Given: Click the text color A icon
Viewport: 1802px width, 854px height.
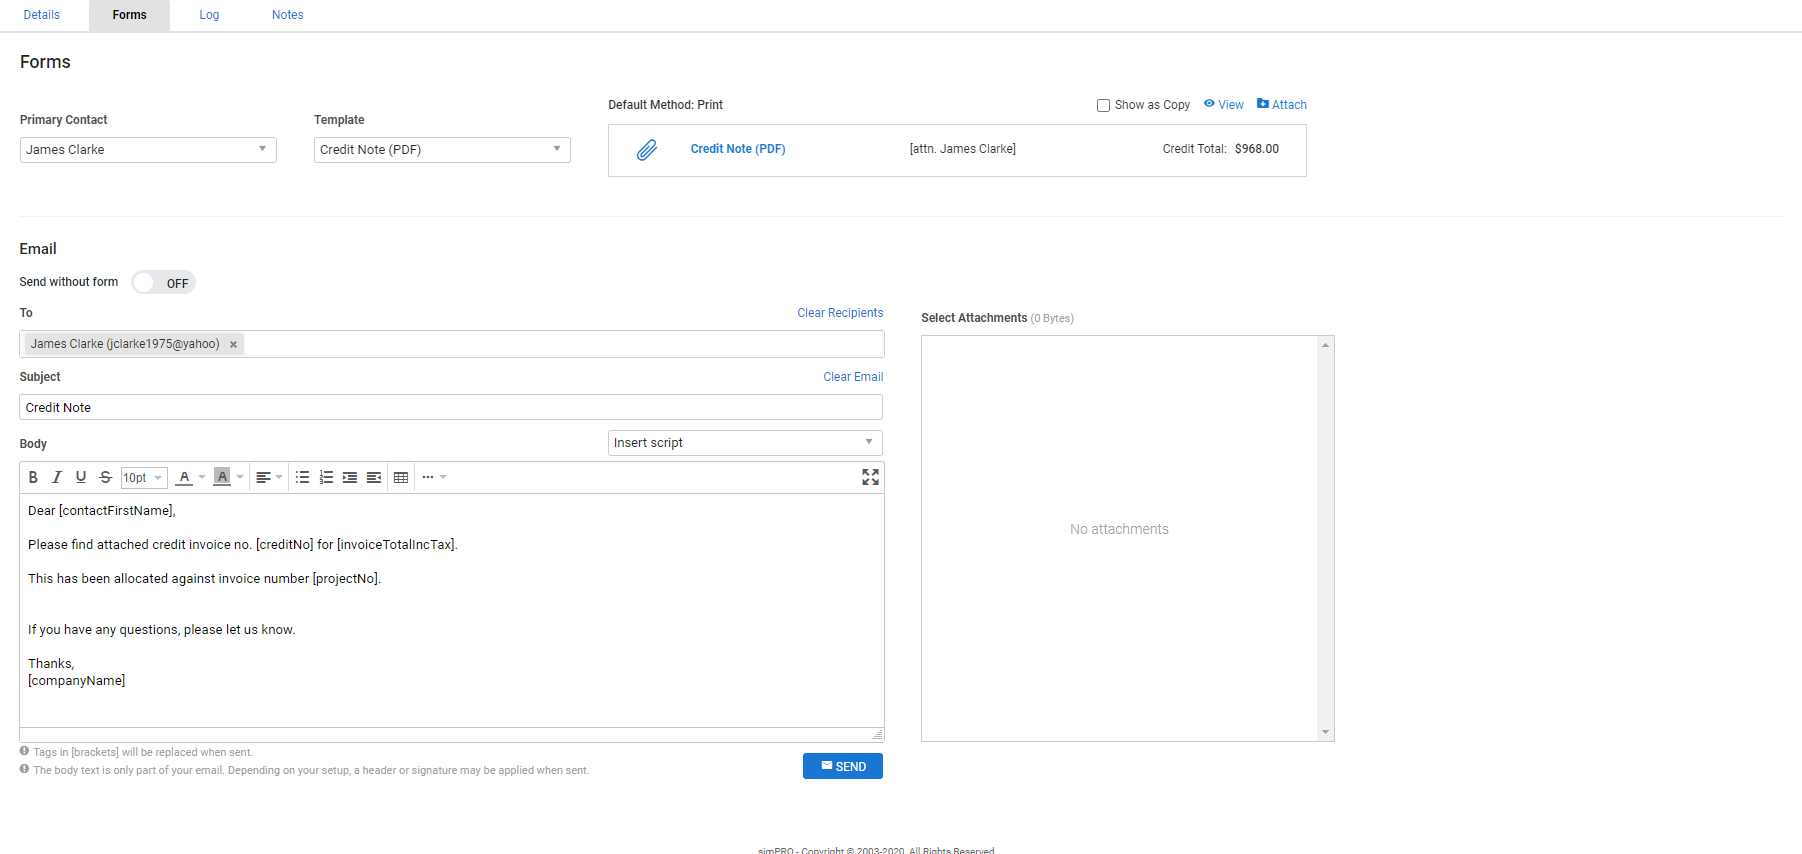Looking at the screenshot, I should click(x=184, y=478).
